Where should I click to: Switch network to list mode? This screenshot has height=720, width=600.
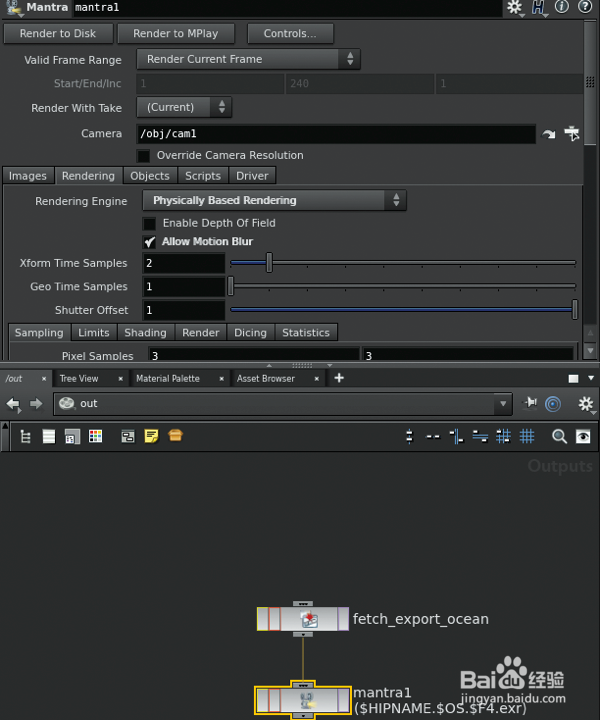49,436
